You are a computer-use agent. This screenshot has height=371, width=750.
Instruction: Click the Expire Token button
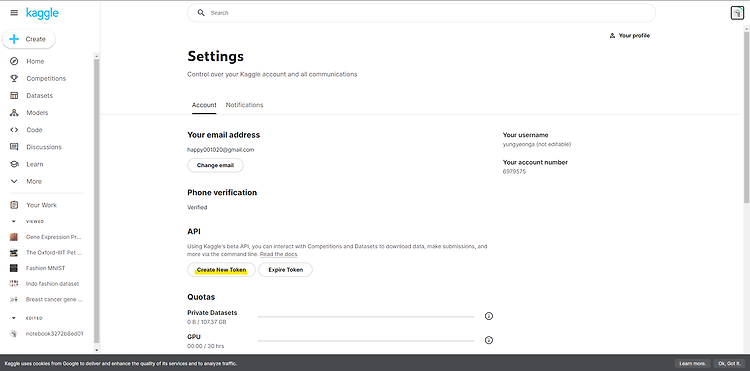(x=286, y=270)
